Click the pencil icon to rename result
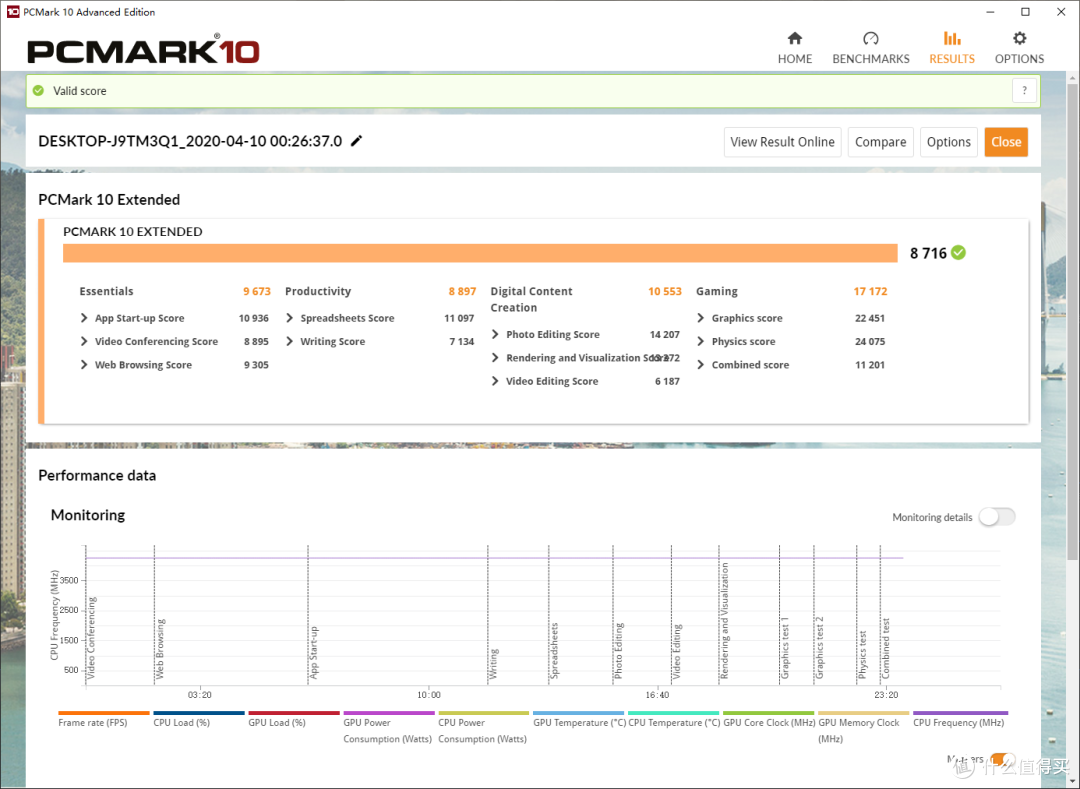The image size is (1080, 789). tap(356, 141)
